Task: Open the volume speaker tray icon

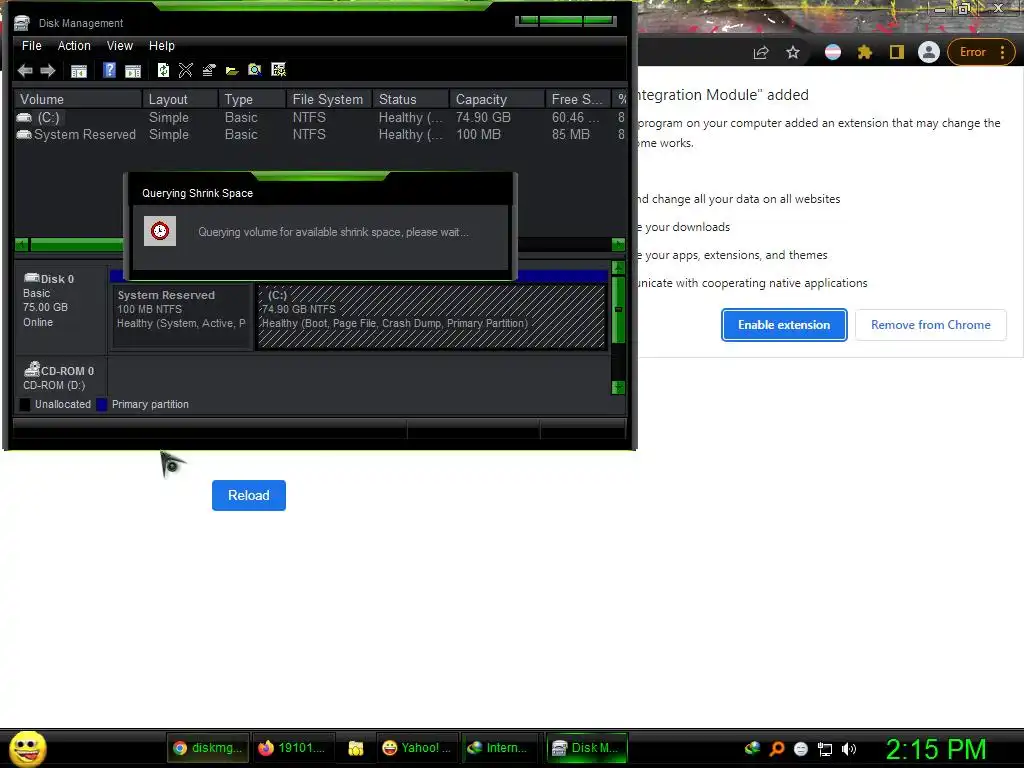Action: tap(848, 749)
